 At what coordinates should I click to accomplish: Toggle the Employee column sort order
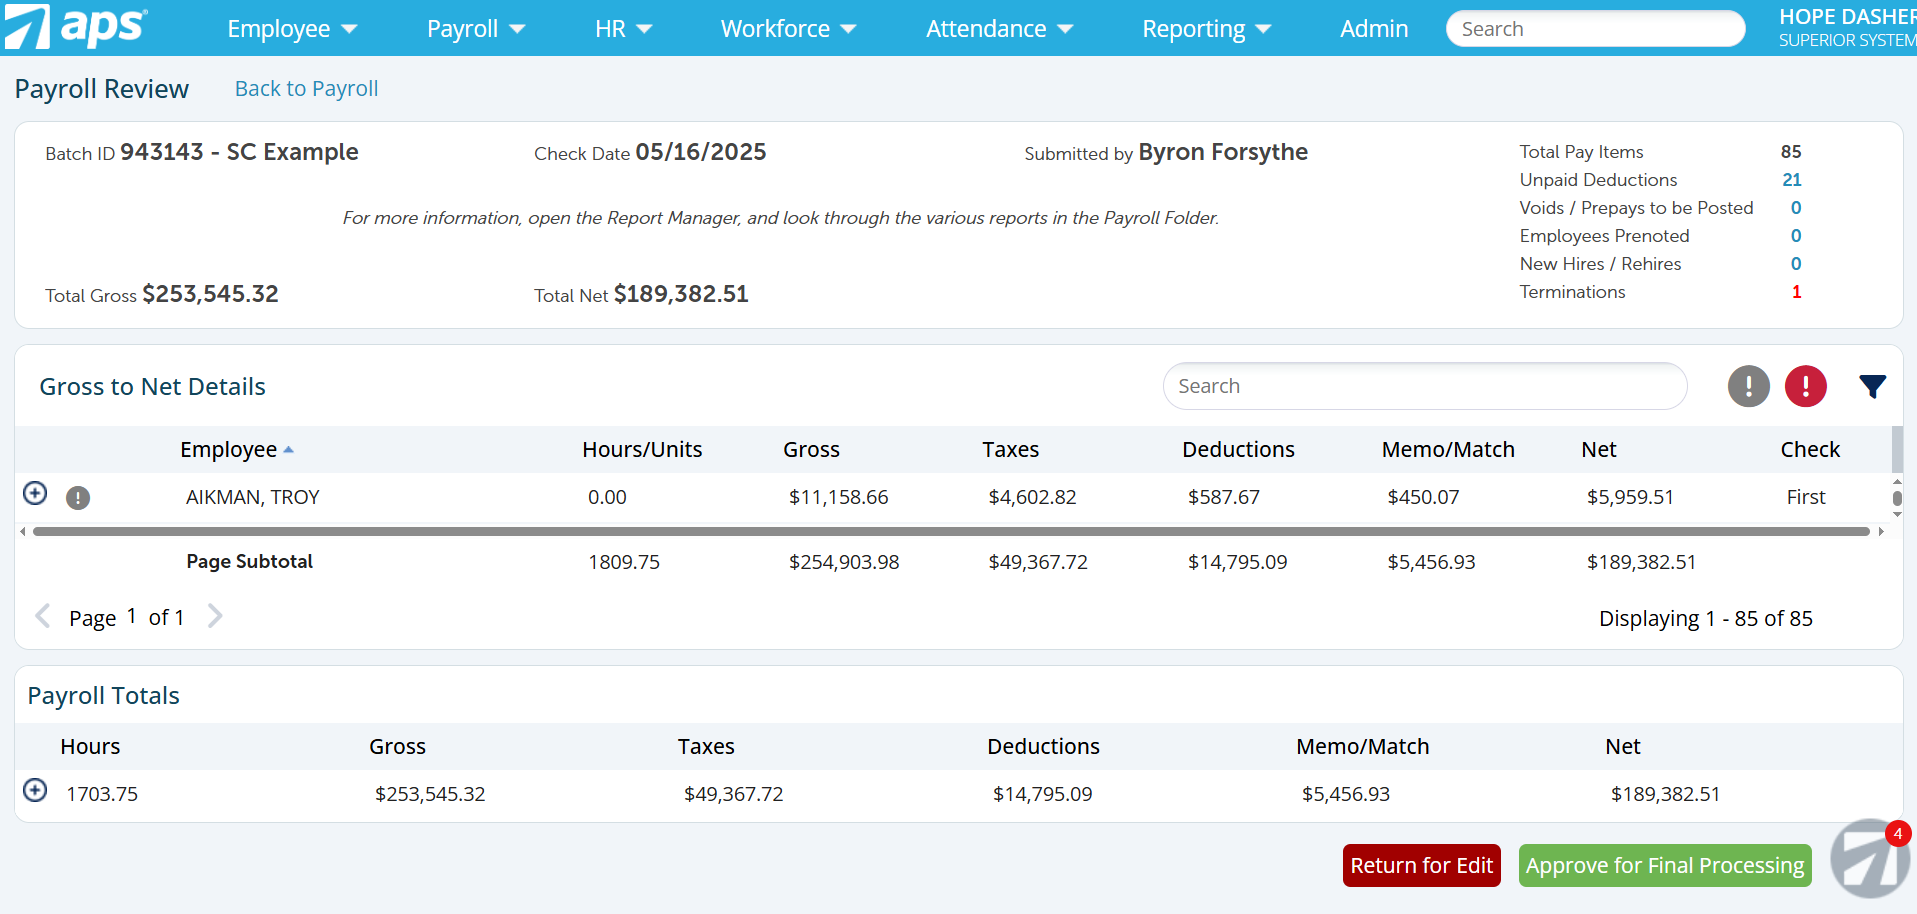[x=237, y=449]
